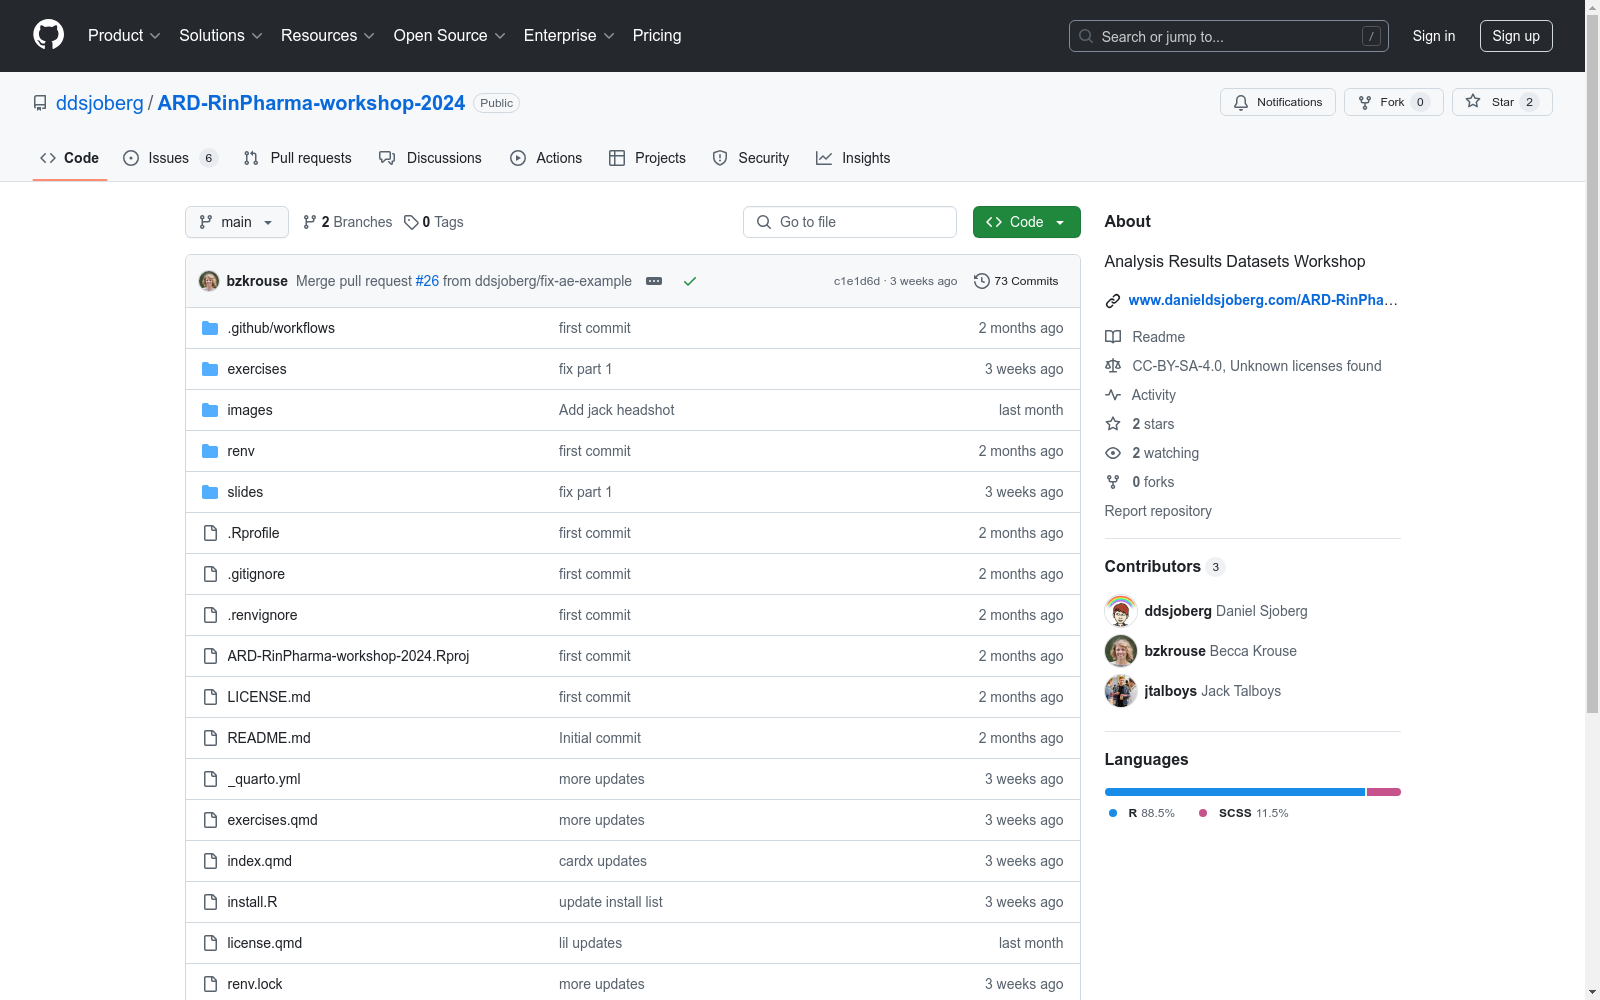Click the blue R segment of language bar
The height and width of the screenshot is (1000, 1600).
point(1235,792)
